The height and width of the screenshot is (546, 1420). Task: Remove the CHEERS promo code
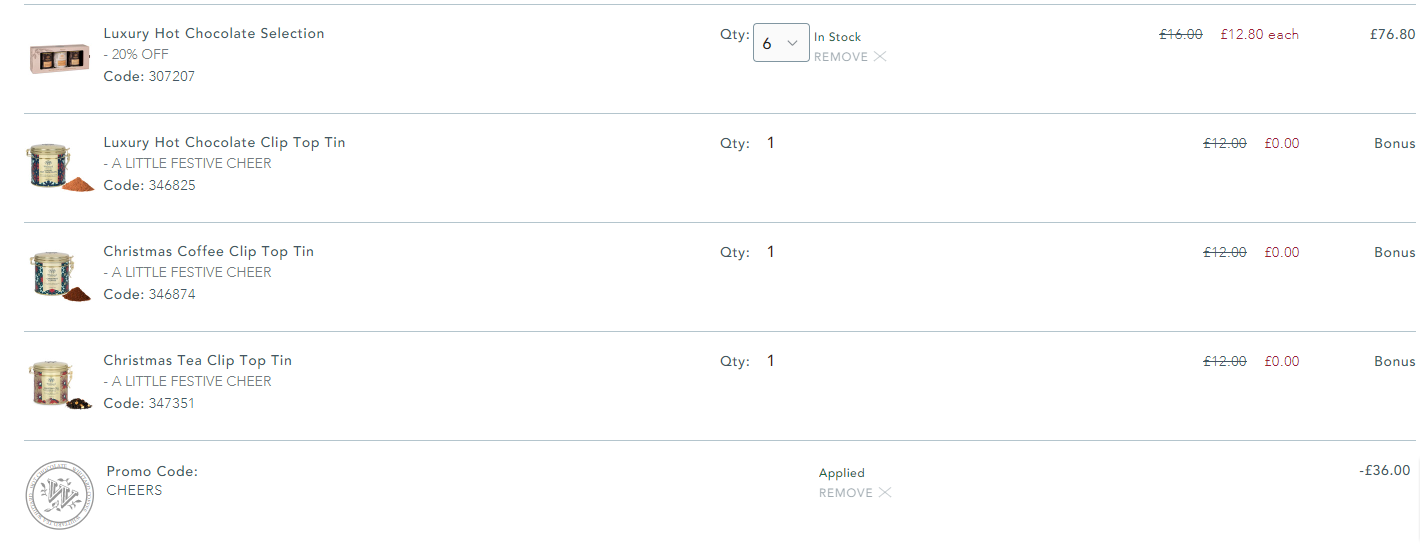coord(855,493)
